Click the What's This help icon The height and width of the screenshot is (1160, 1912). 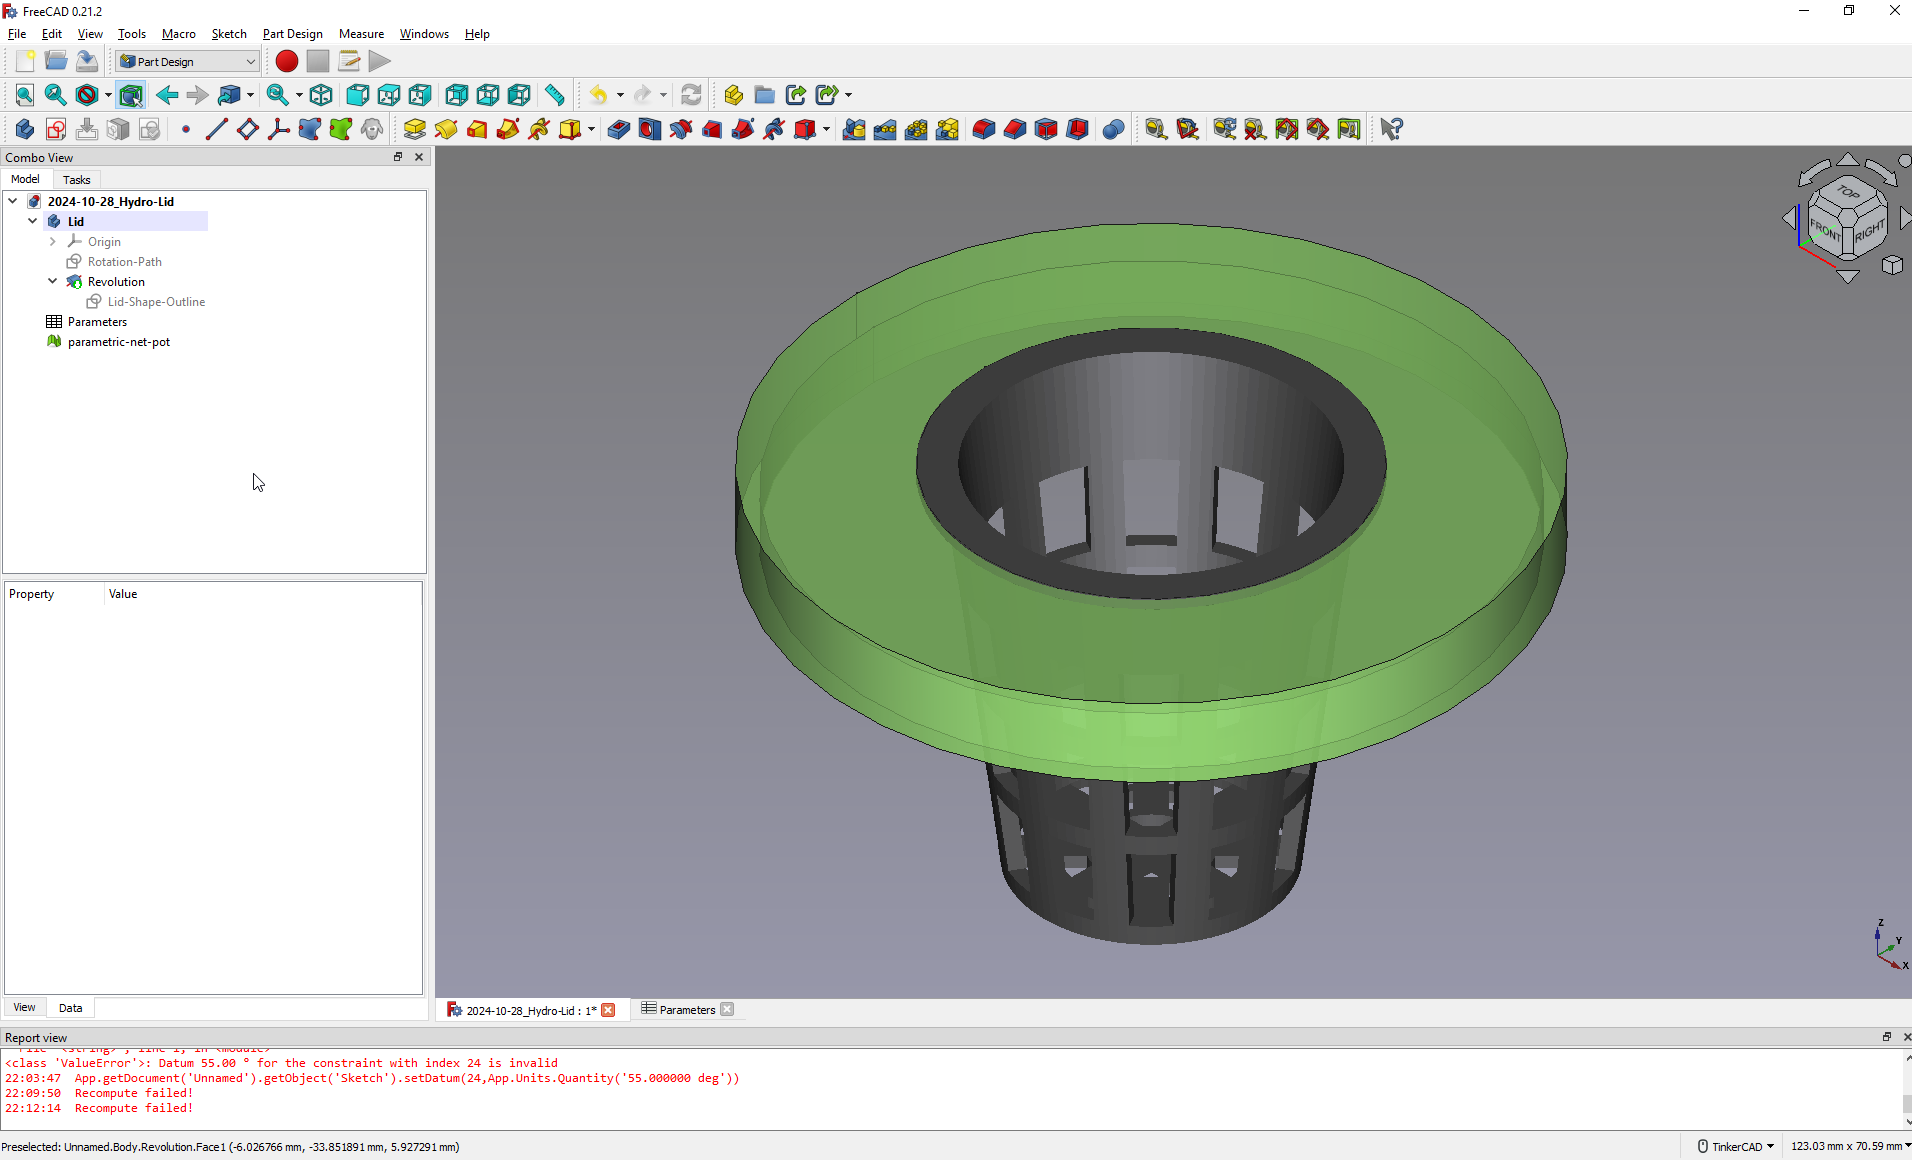pyautogui.click(x=1391, y=129)
